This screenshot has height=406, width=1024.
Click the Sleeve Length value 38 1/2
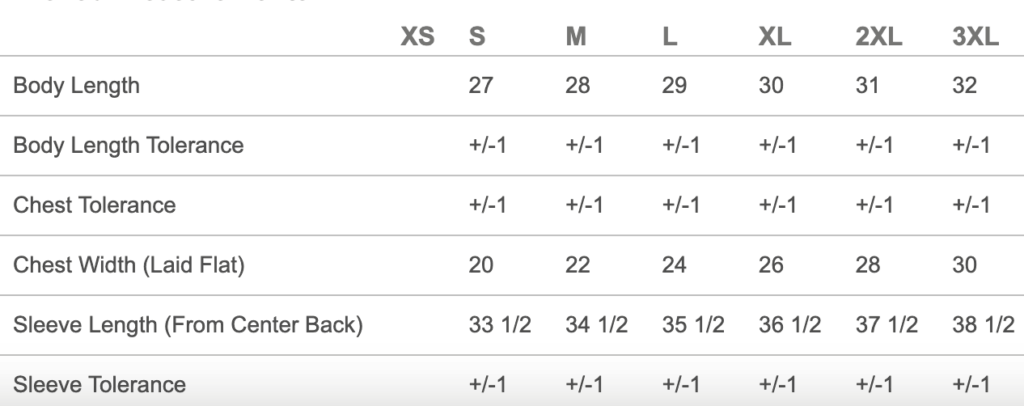pos(984,325)
